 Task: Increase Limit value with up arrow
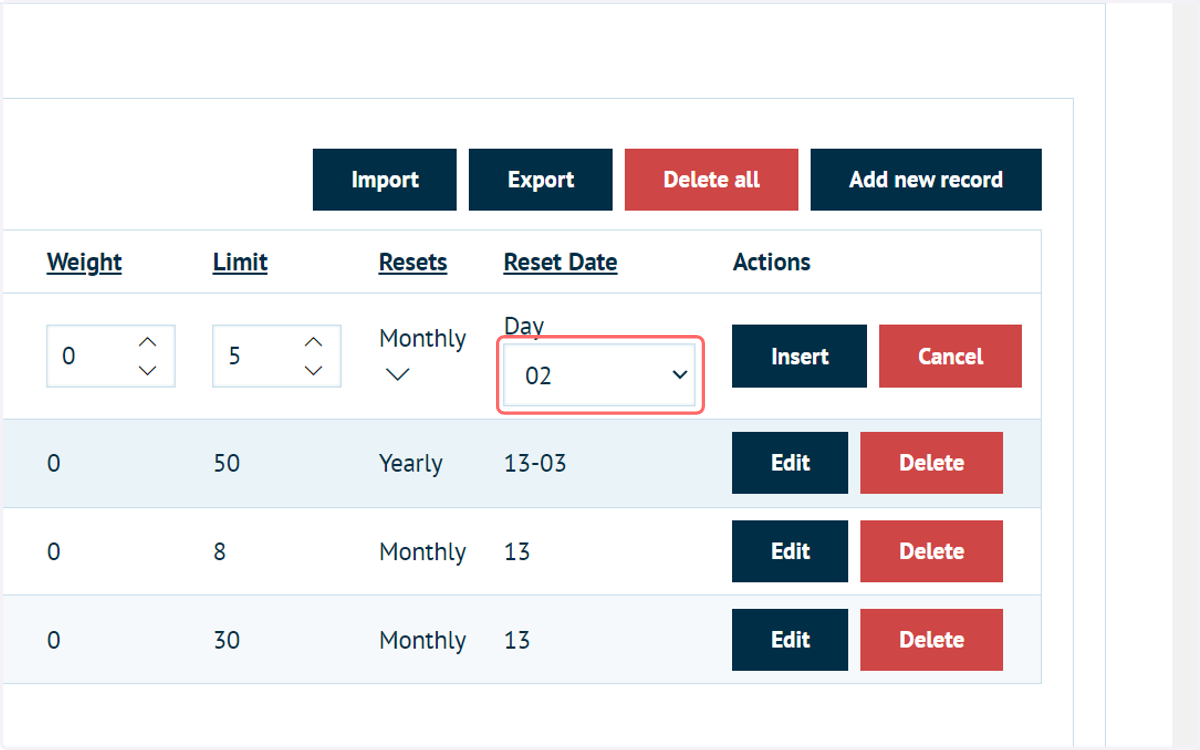point(314,342)
